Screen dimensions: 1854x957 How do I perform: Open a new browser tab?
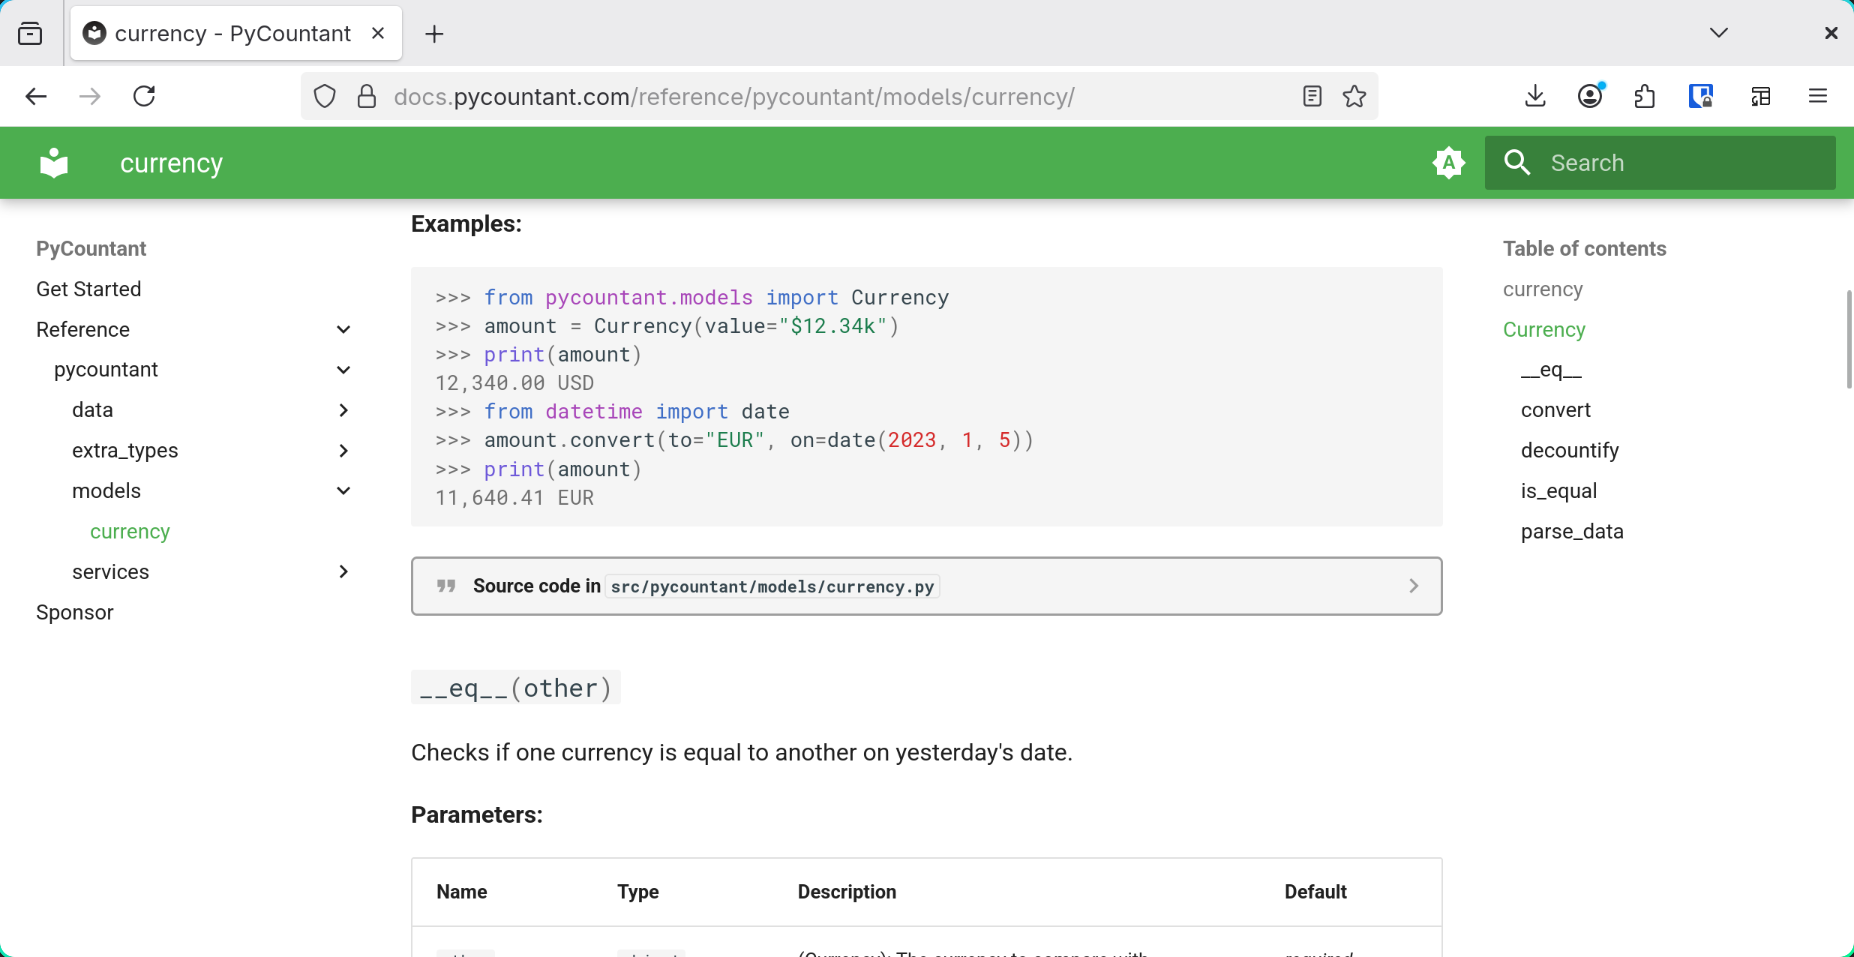pos(434,34)
